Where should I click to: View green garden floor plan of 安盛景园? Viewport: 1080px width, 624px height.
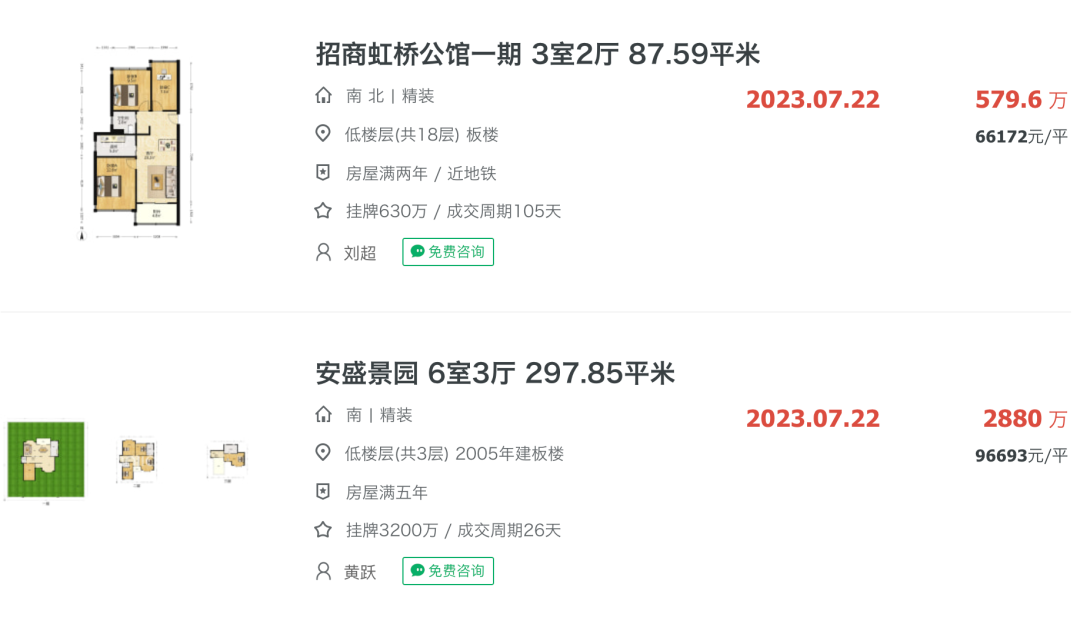coord(46,459)
